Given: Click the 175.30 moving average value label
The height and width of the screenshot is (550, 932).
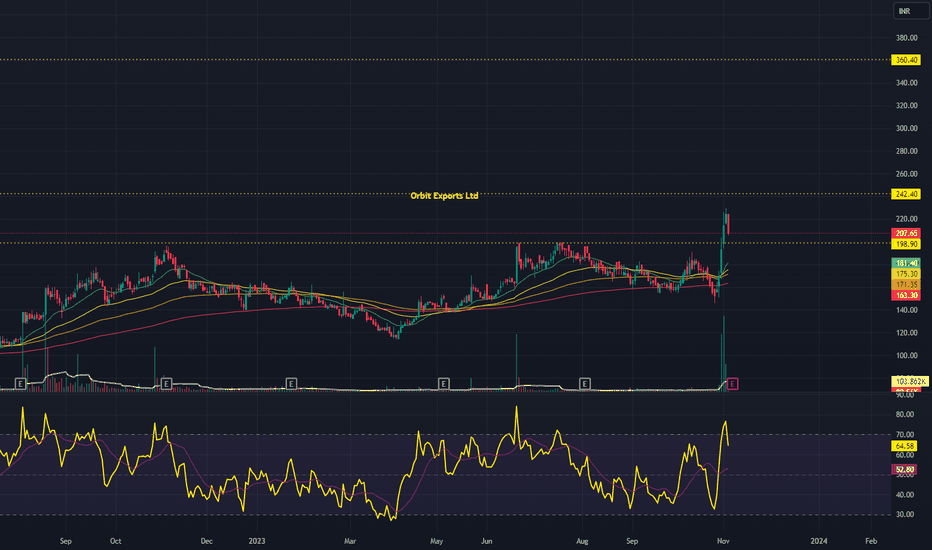Looking at the screenshot, I should [906, 274].
